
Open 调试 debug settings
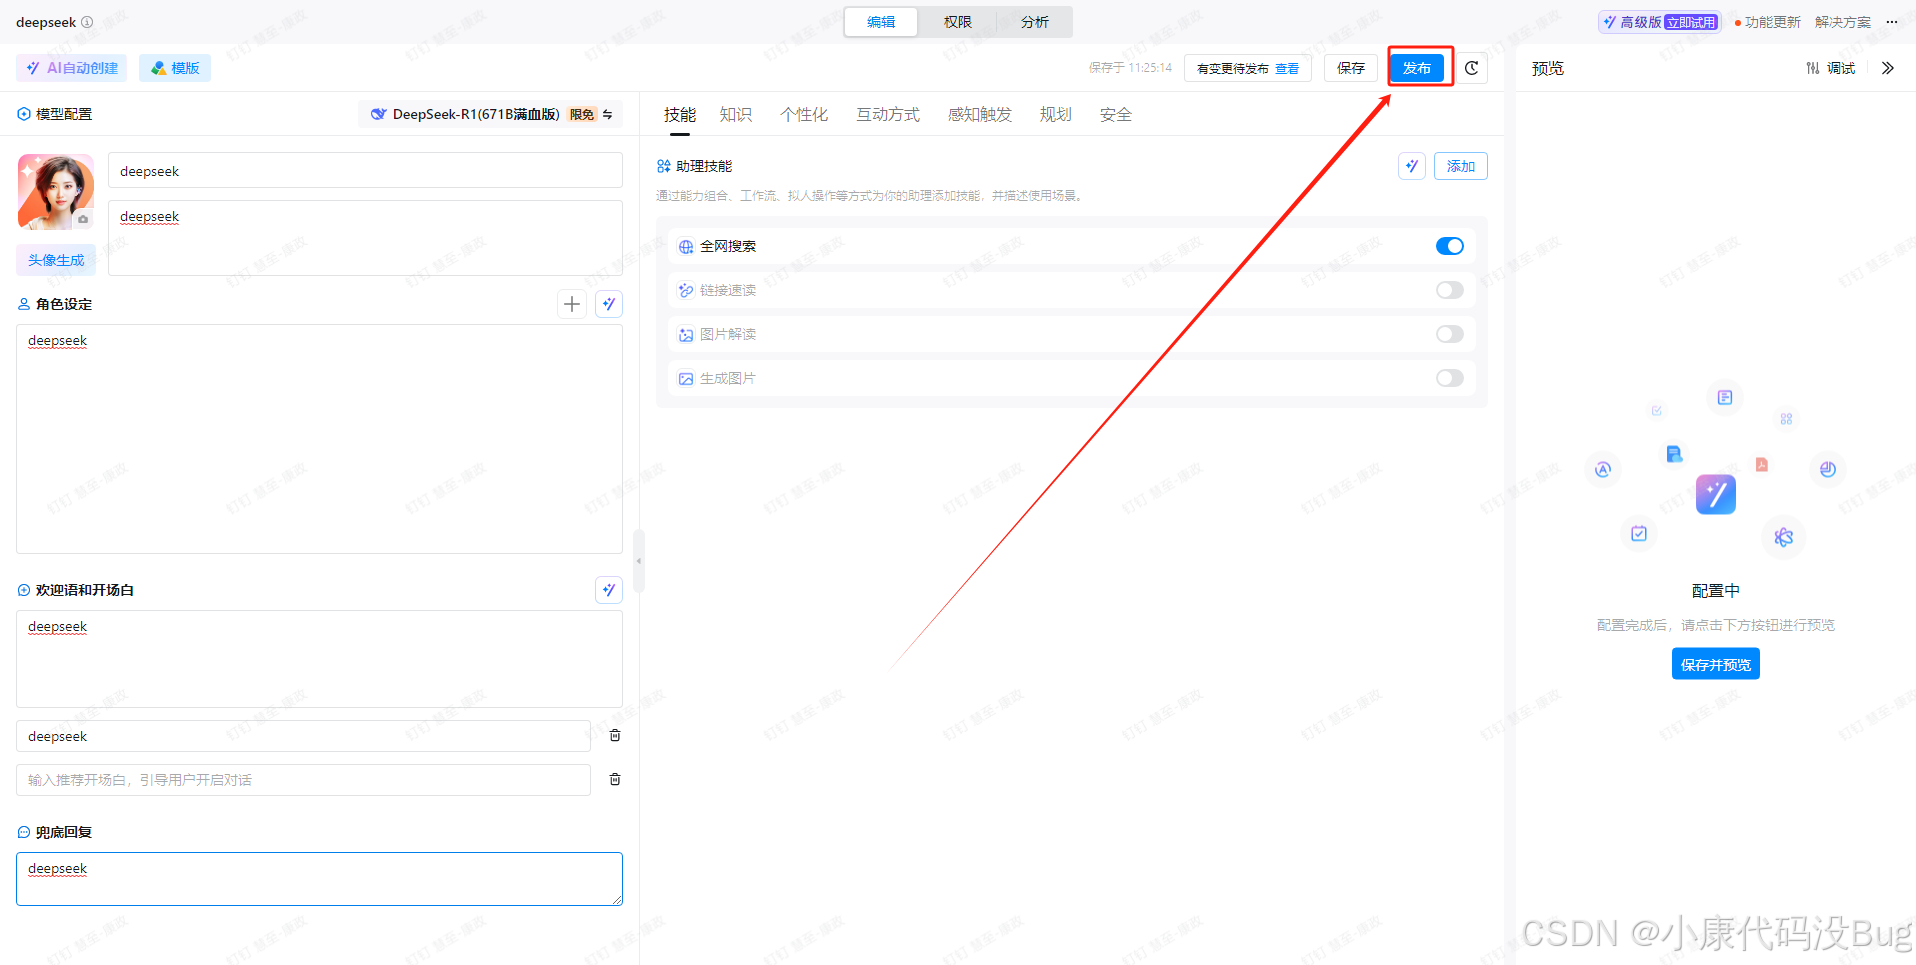pyautogui.click(x=1830, y=68)
